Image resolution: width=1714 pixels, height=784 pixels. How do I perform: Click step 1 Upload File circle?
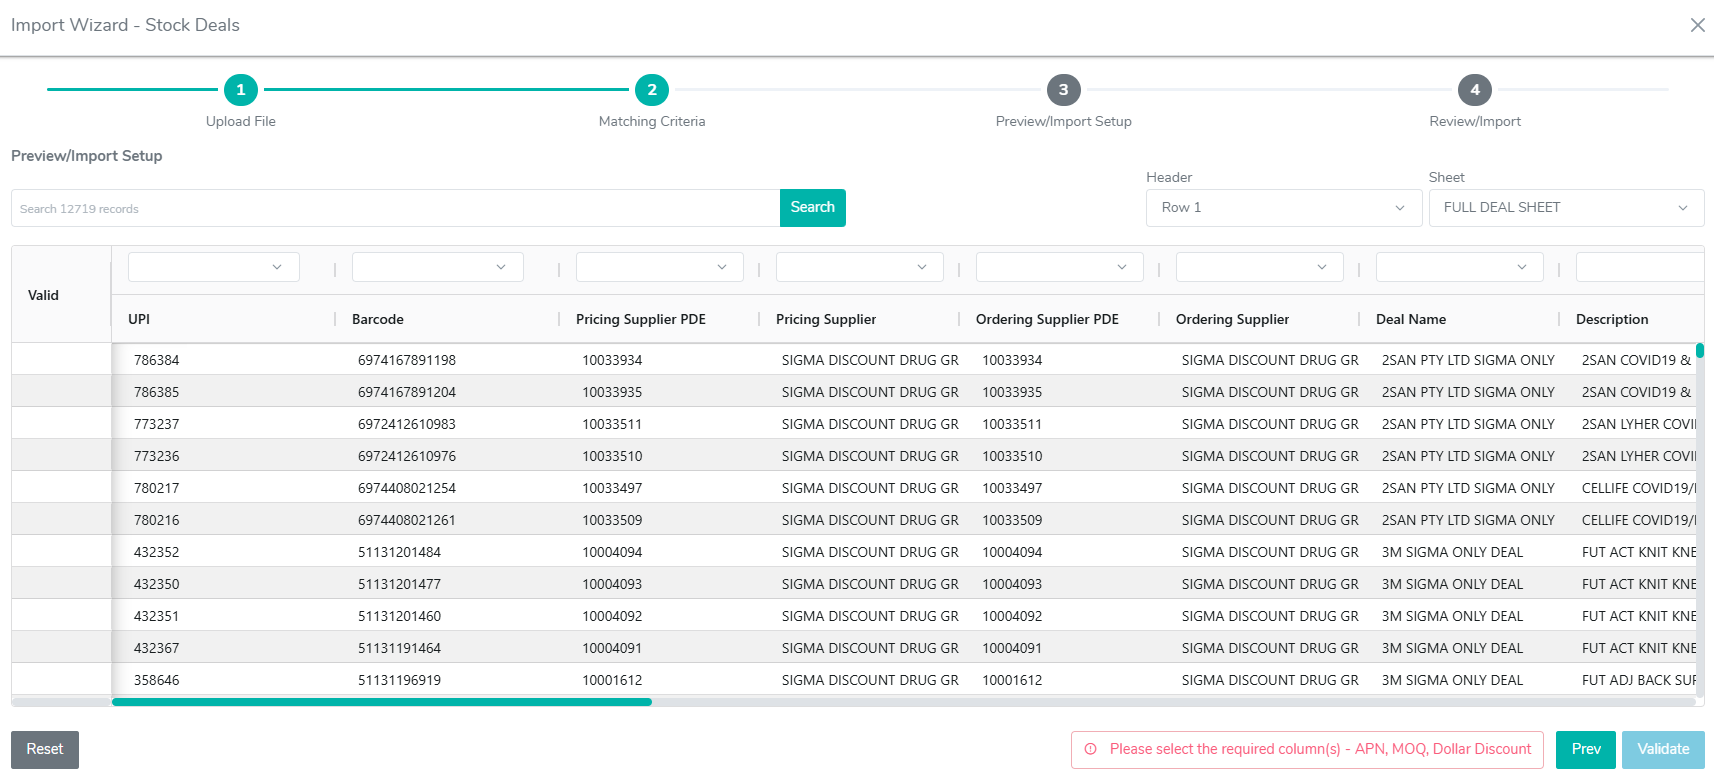241,90
